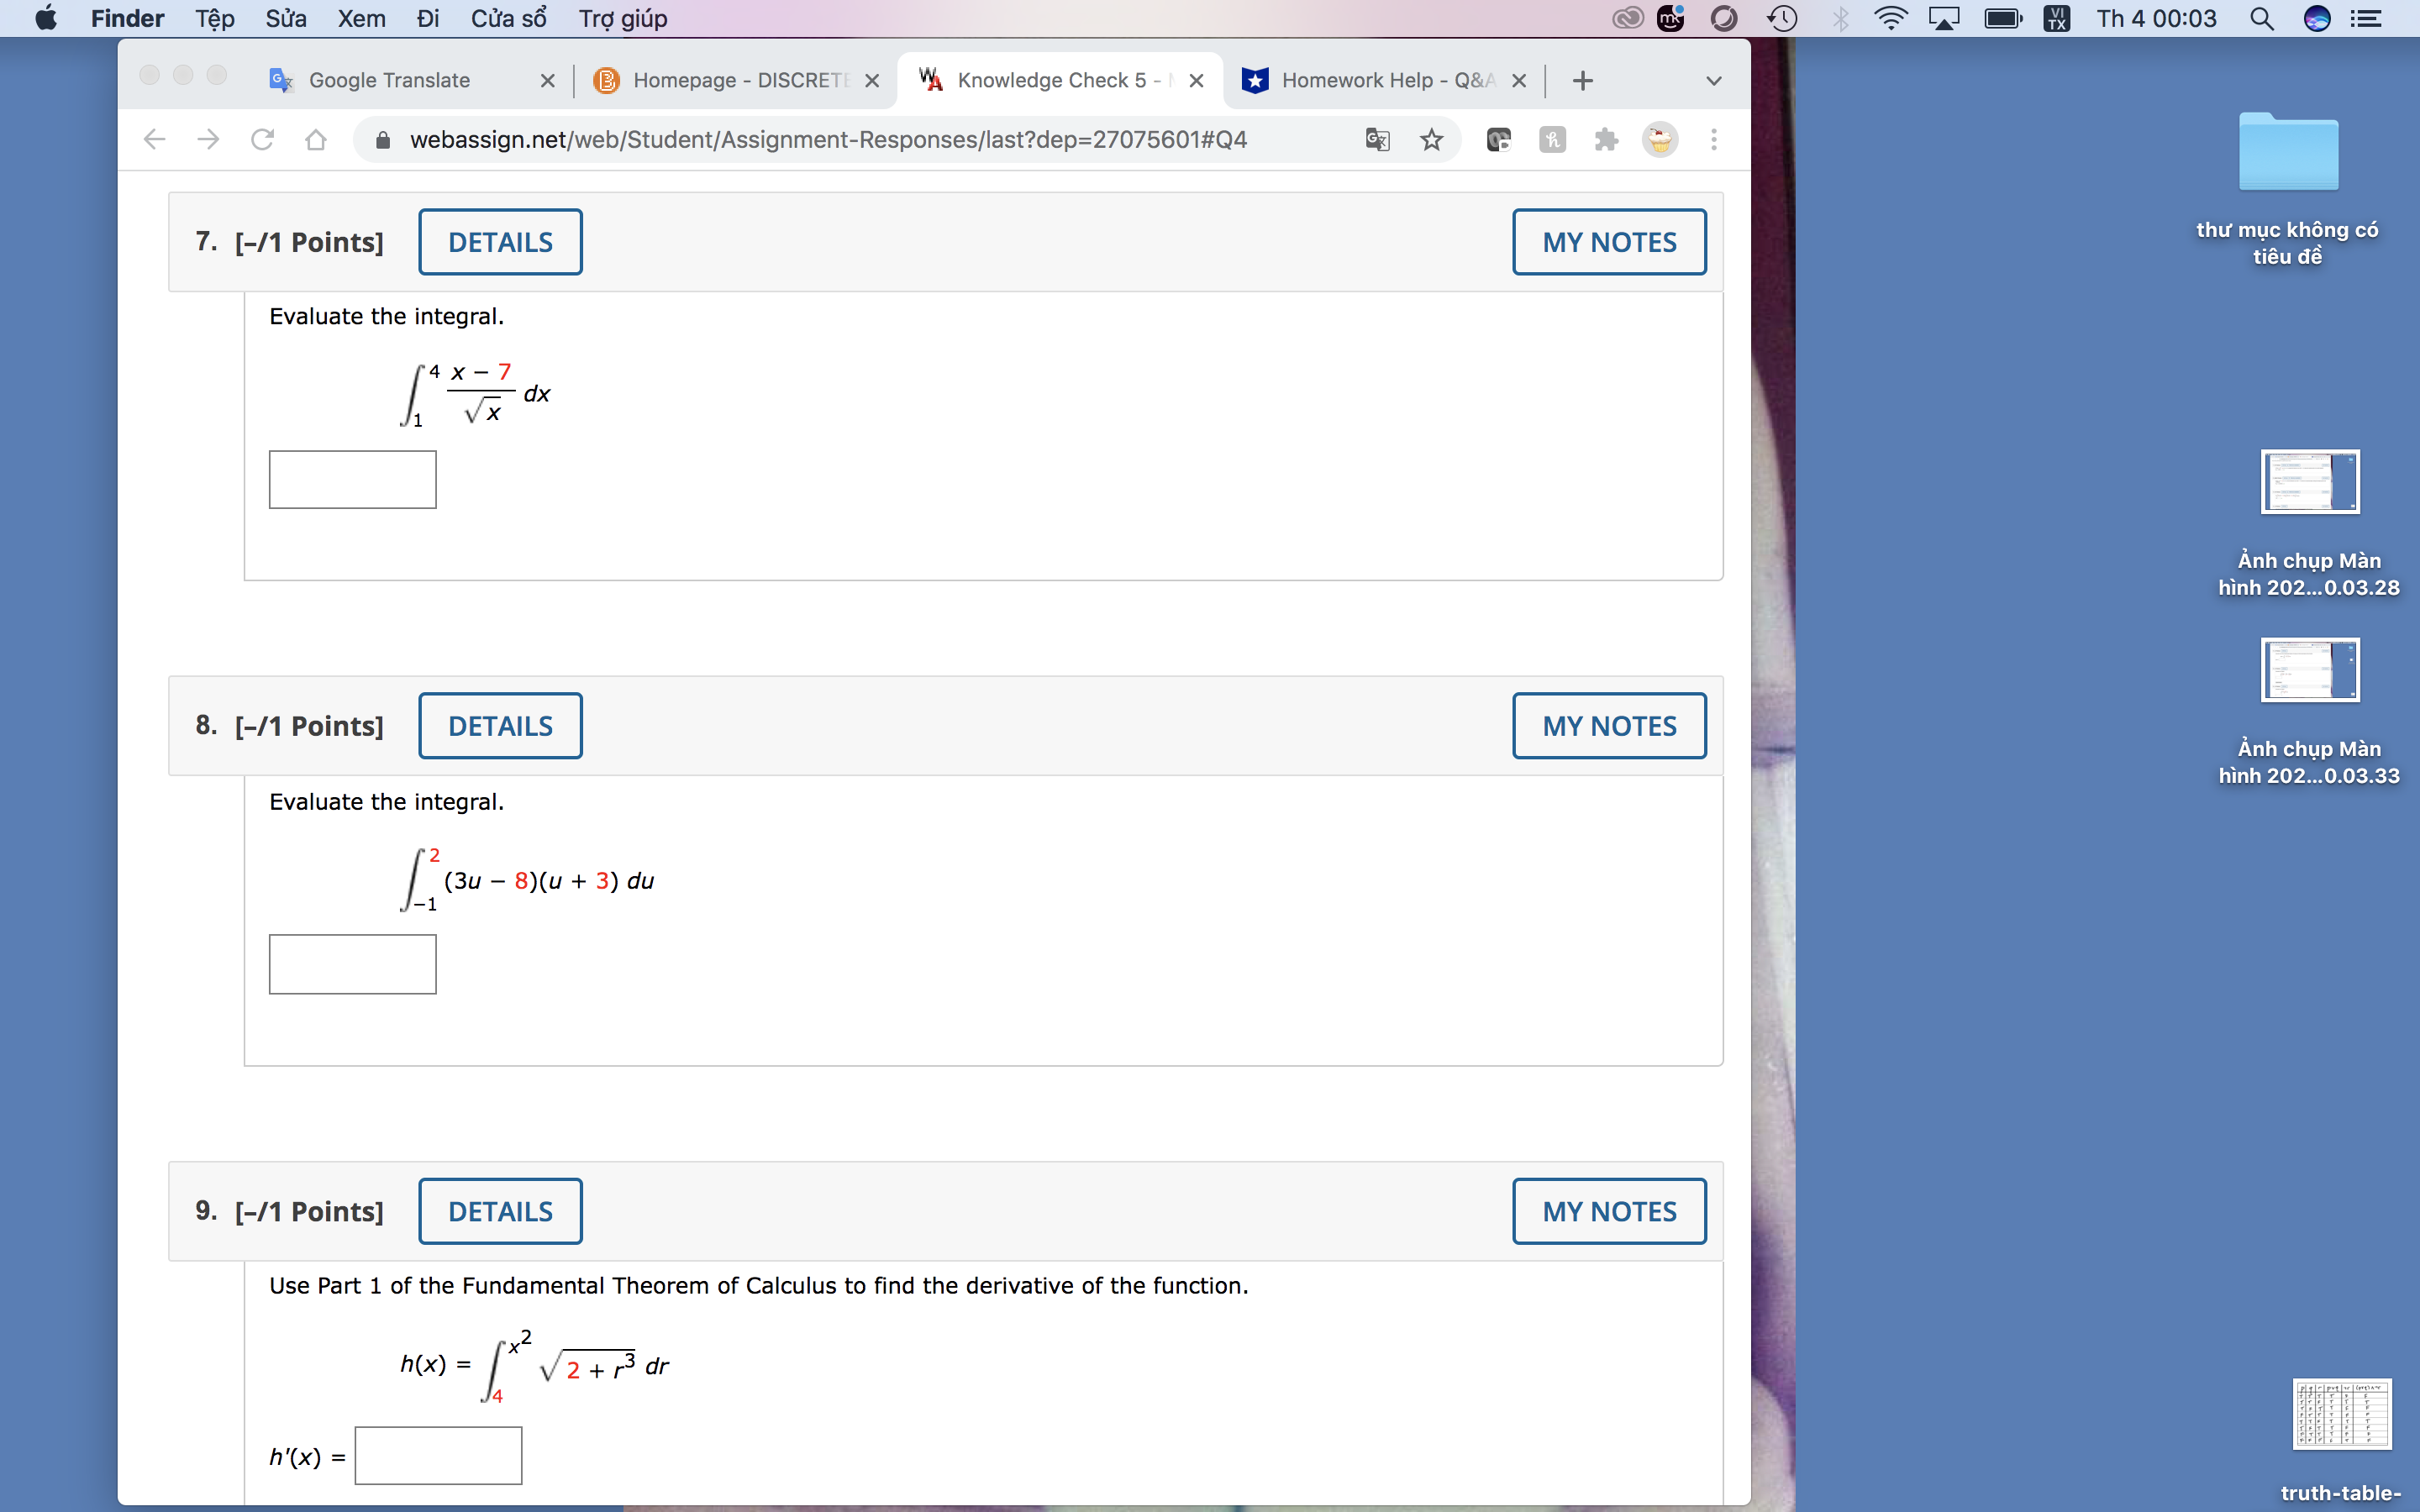The image size is (2420, 1512).
Task: Select the Wi-Fi status icon
Action: click(x=1891, y=18)
